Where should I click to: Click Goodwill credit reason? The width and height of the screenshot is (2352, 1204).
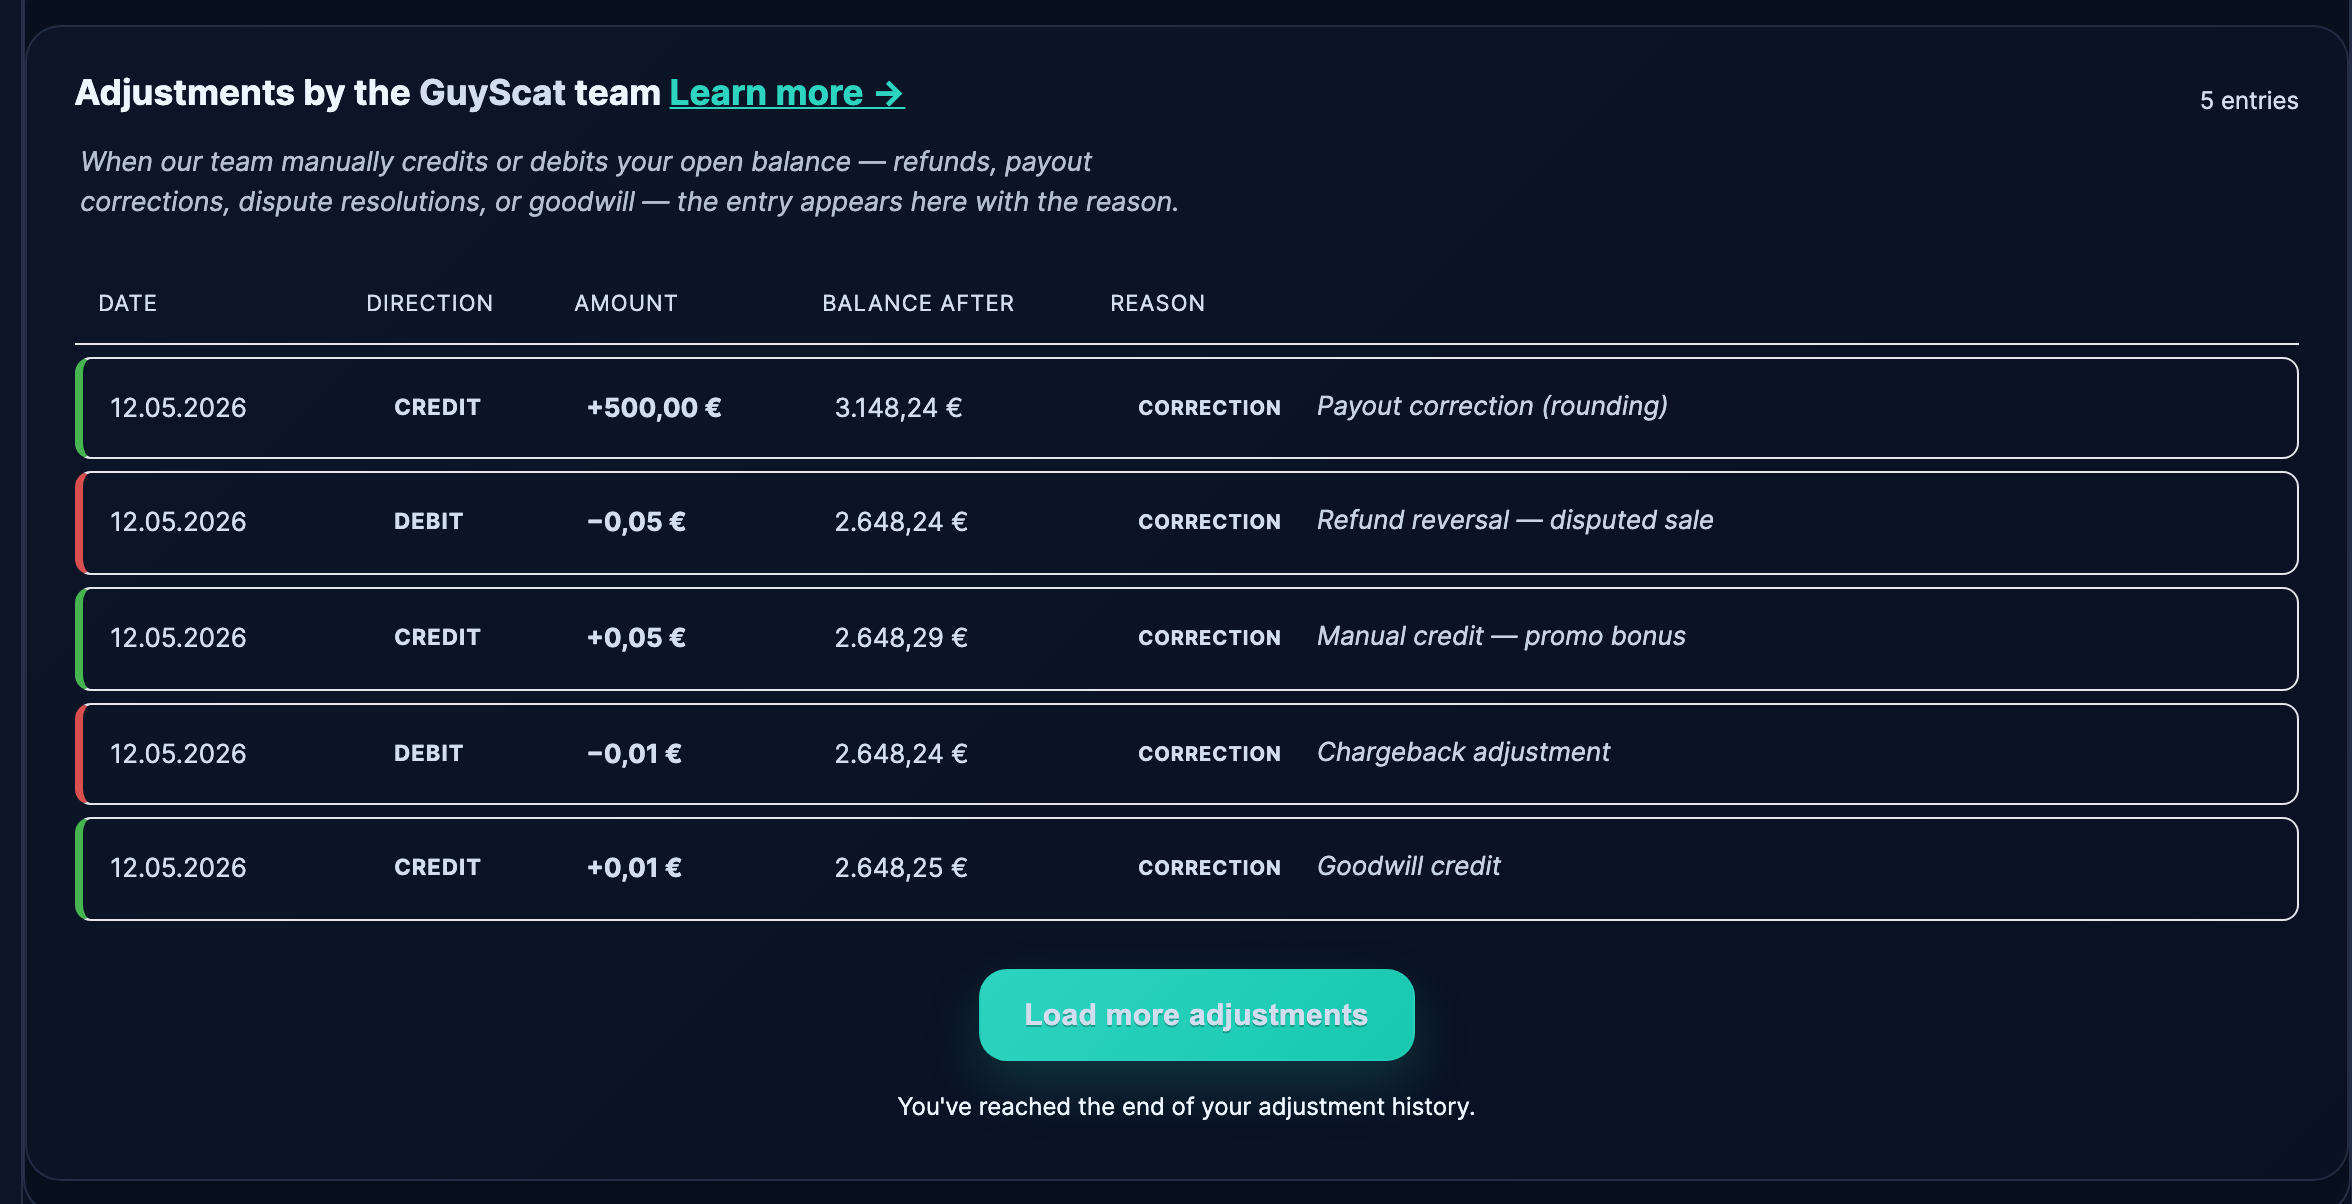pos(1408,866)
